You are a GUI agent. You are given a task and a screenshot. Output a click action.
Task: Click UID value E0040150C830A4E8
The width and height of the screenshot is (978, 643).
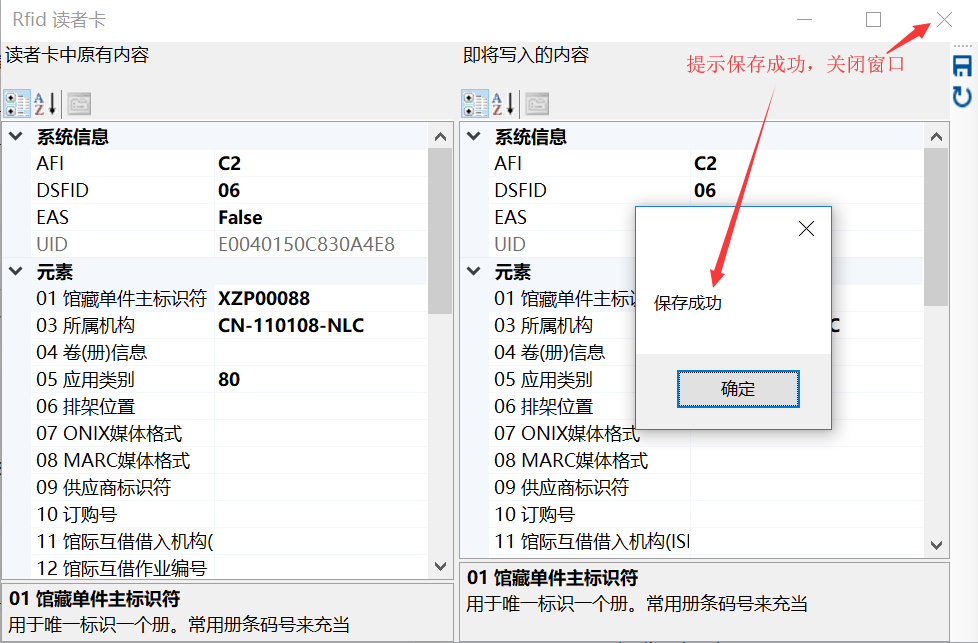tap(306, 244)
